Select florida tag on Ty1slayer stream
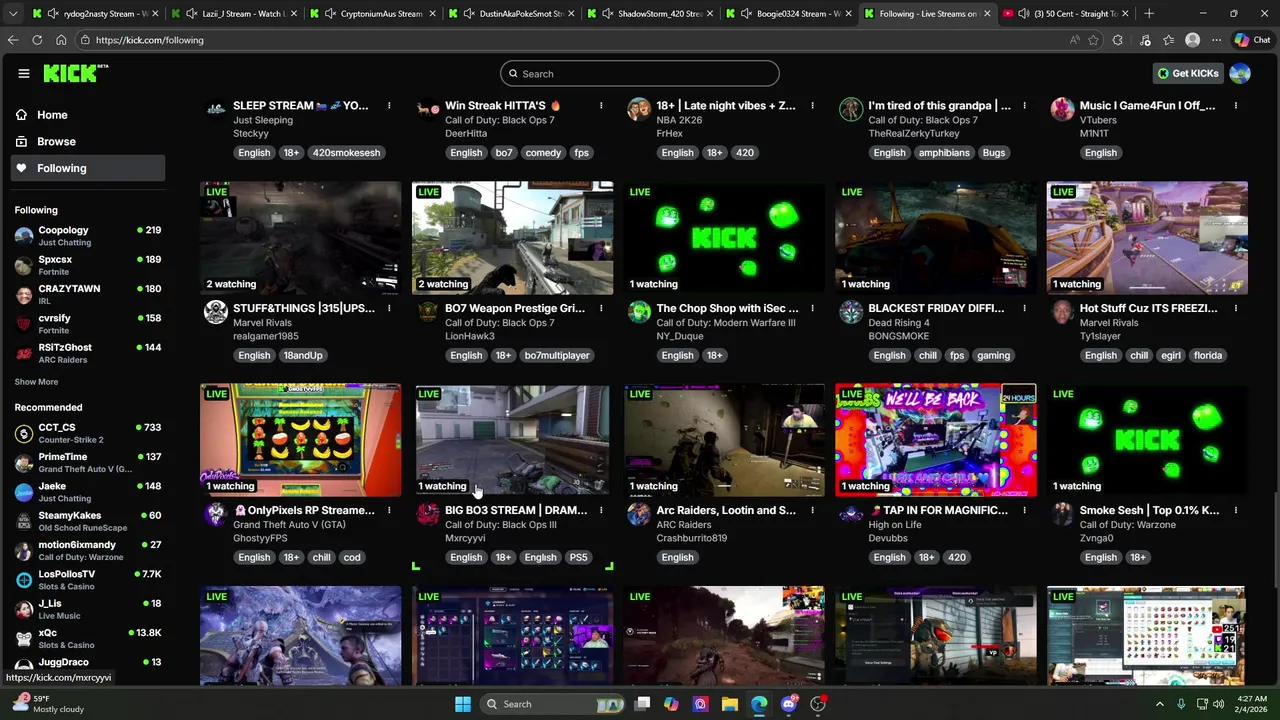This screenshot has height=720, width=1280. point(1208,356)
